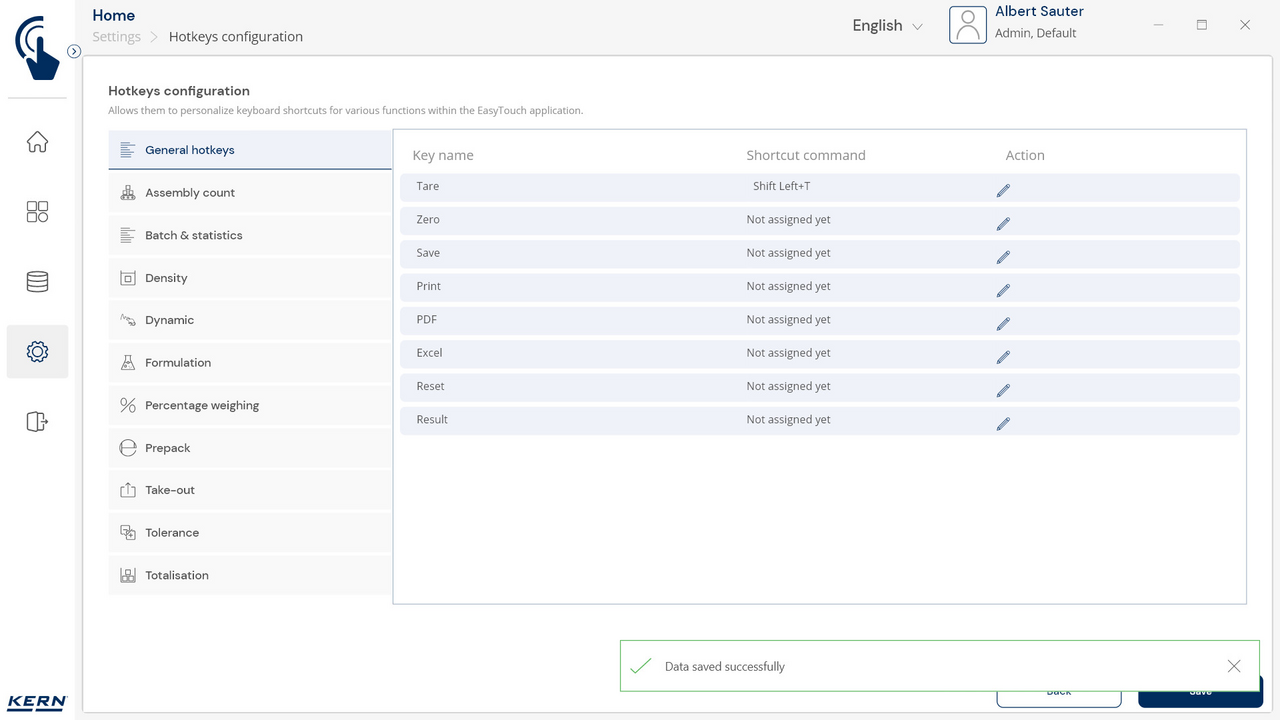Open the English language dropdown

[887, 26]
